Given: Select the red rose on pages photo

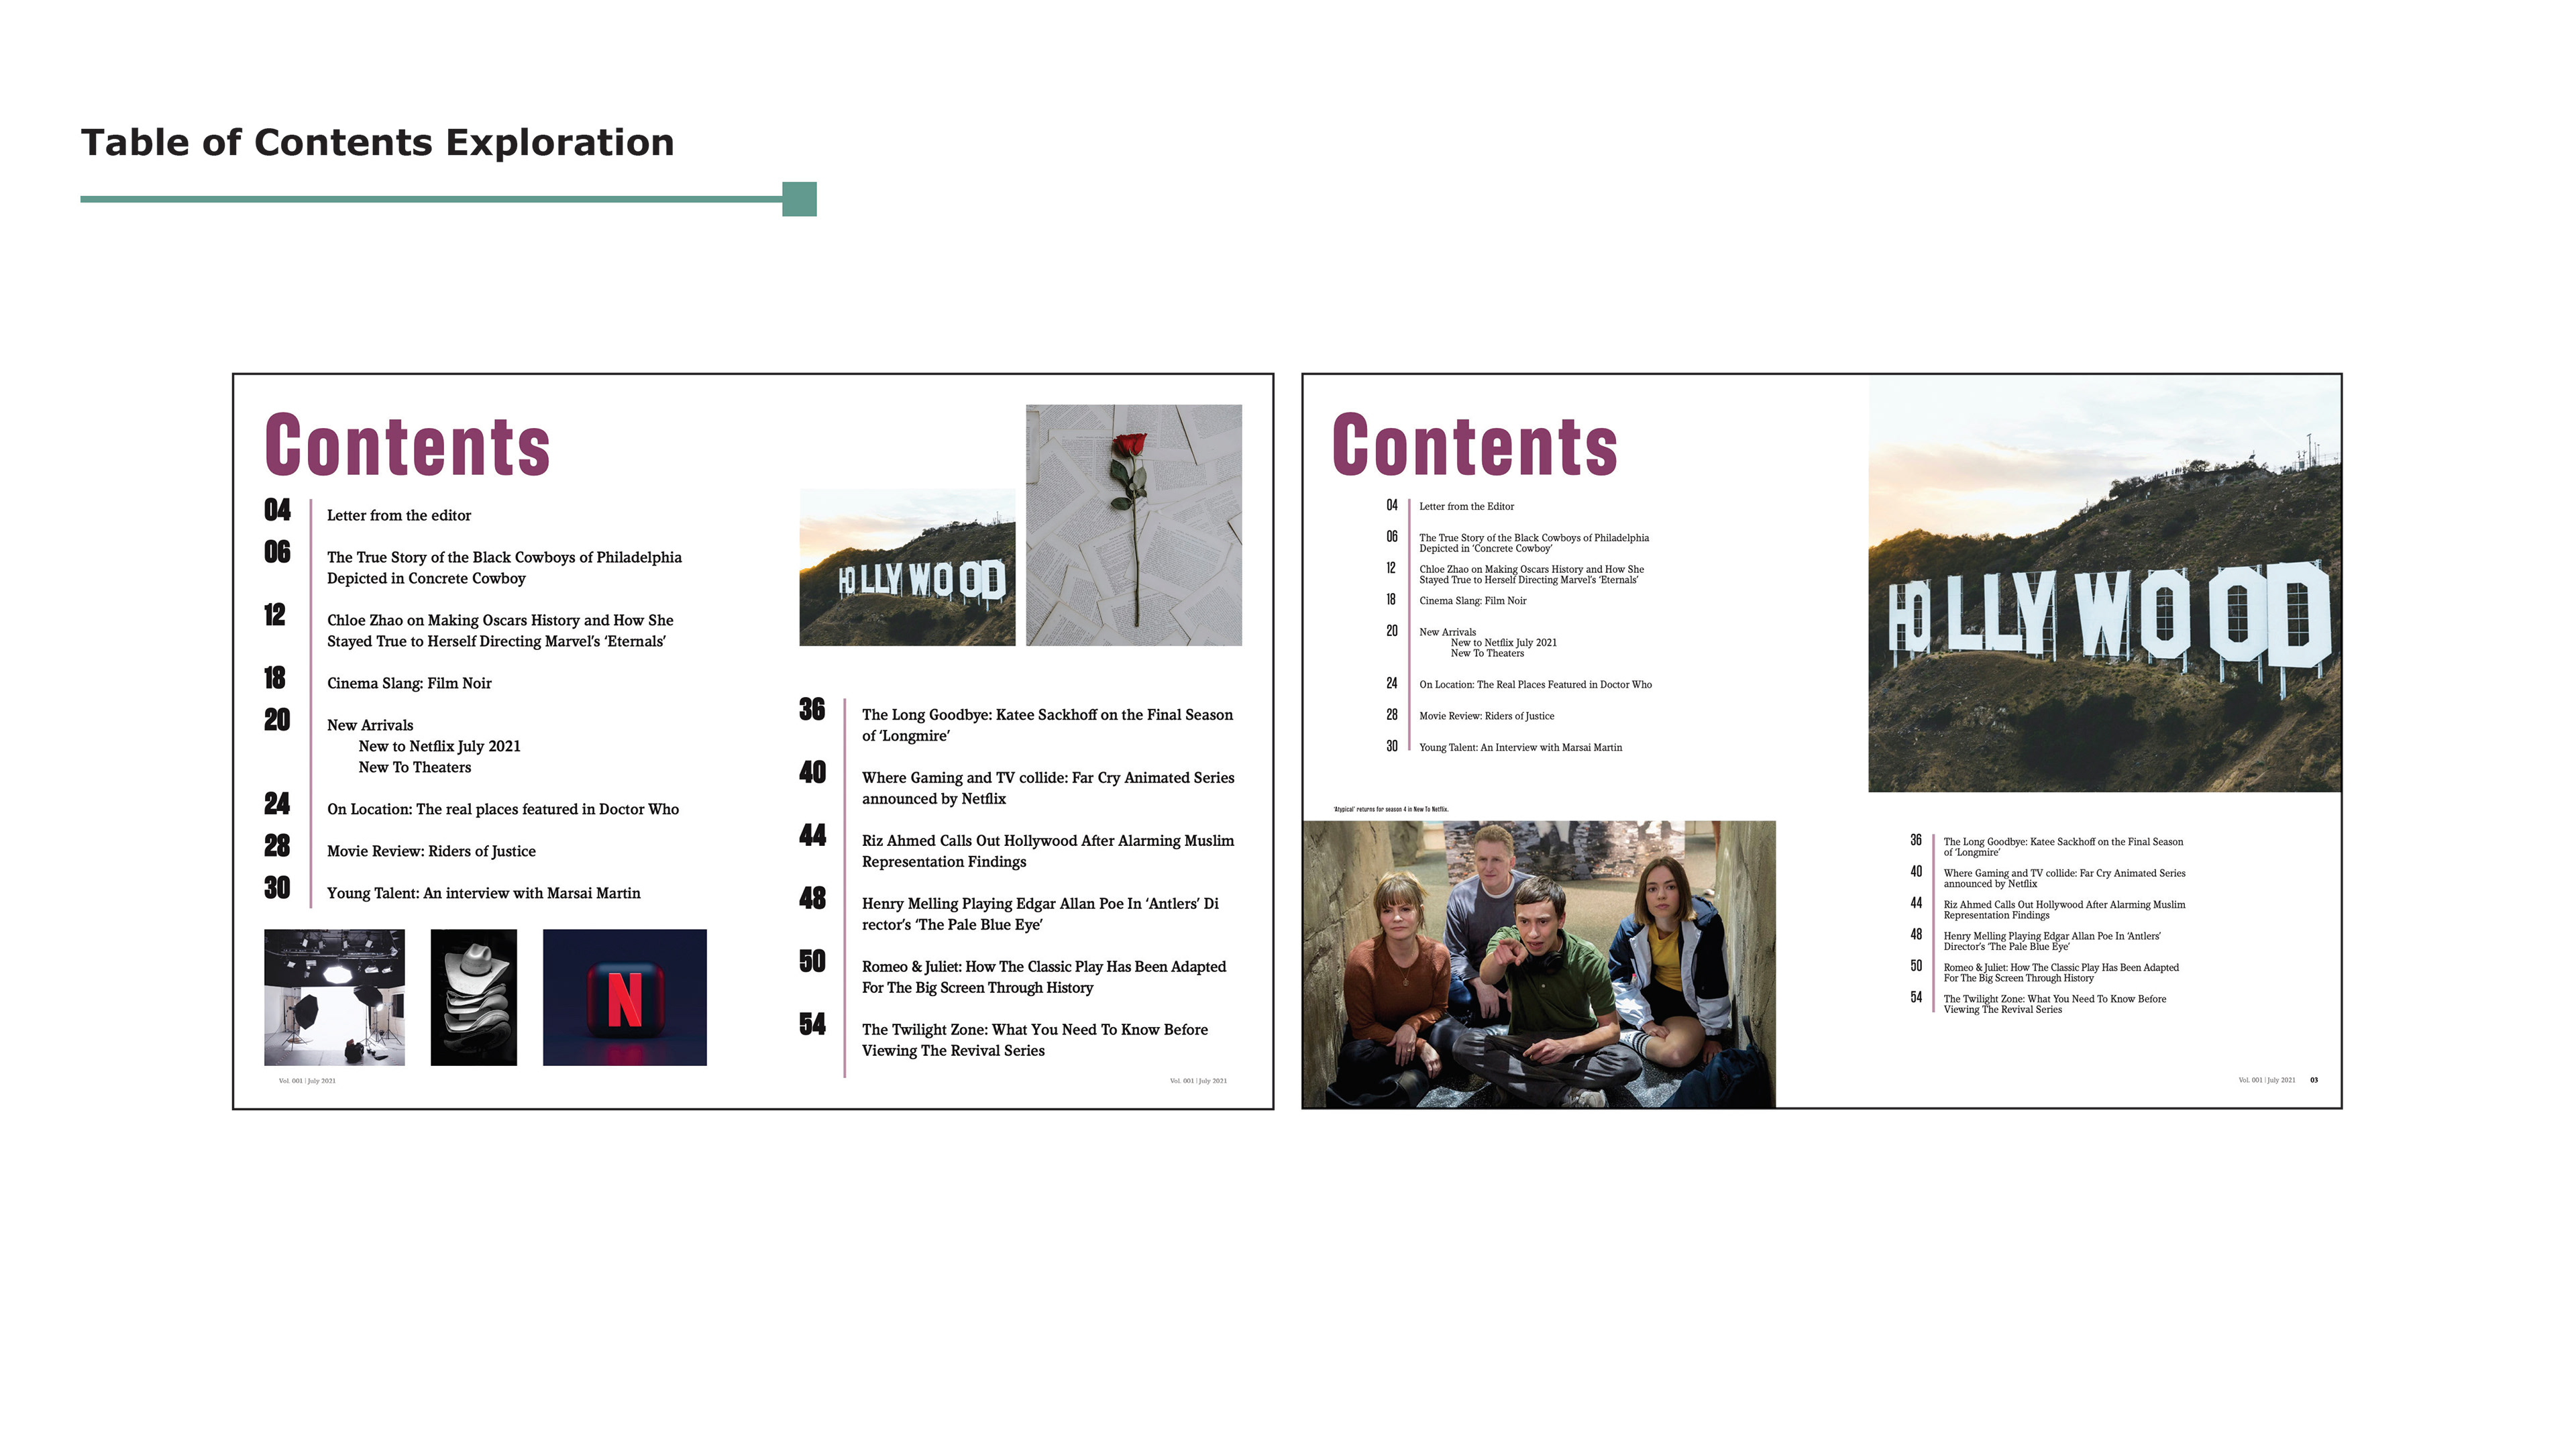Looking at the screenshot, I should point(1133,525).
